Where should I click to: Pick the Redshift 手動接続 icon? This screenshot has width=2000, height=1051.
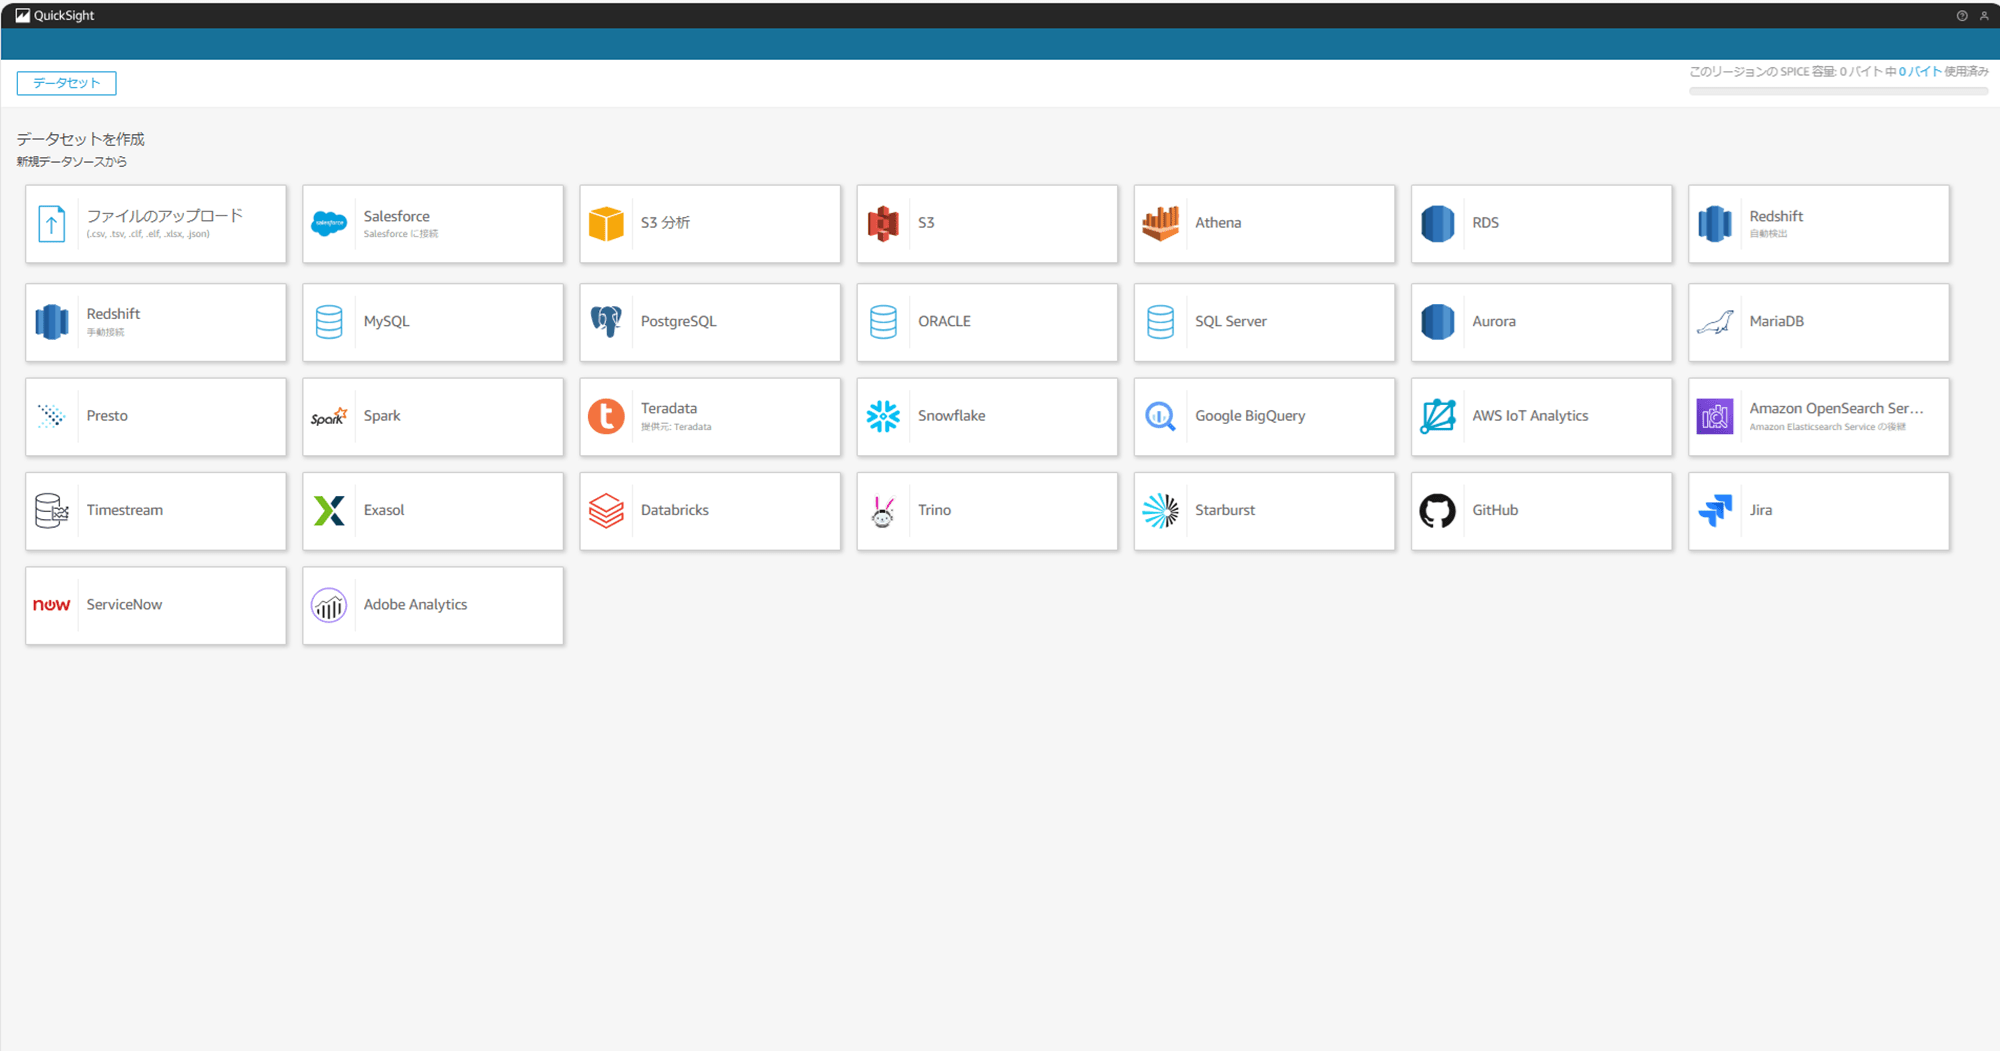point(52,322)
